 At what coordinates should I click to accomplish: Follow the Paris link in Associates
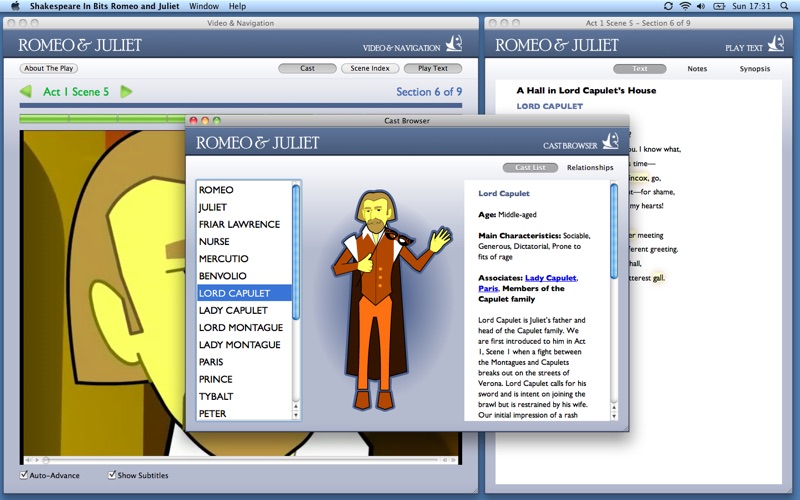(x=488, y=288)
